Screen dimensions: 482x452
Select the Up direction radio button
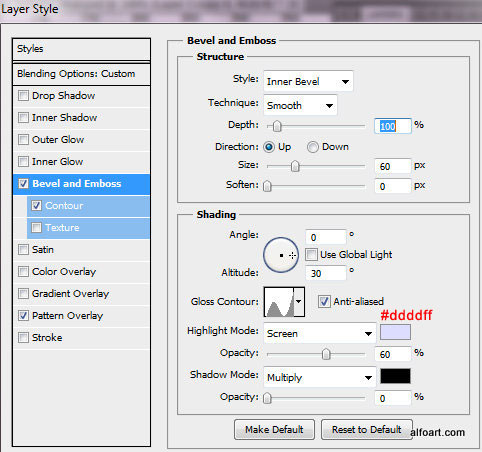(x=269, y=147)
